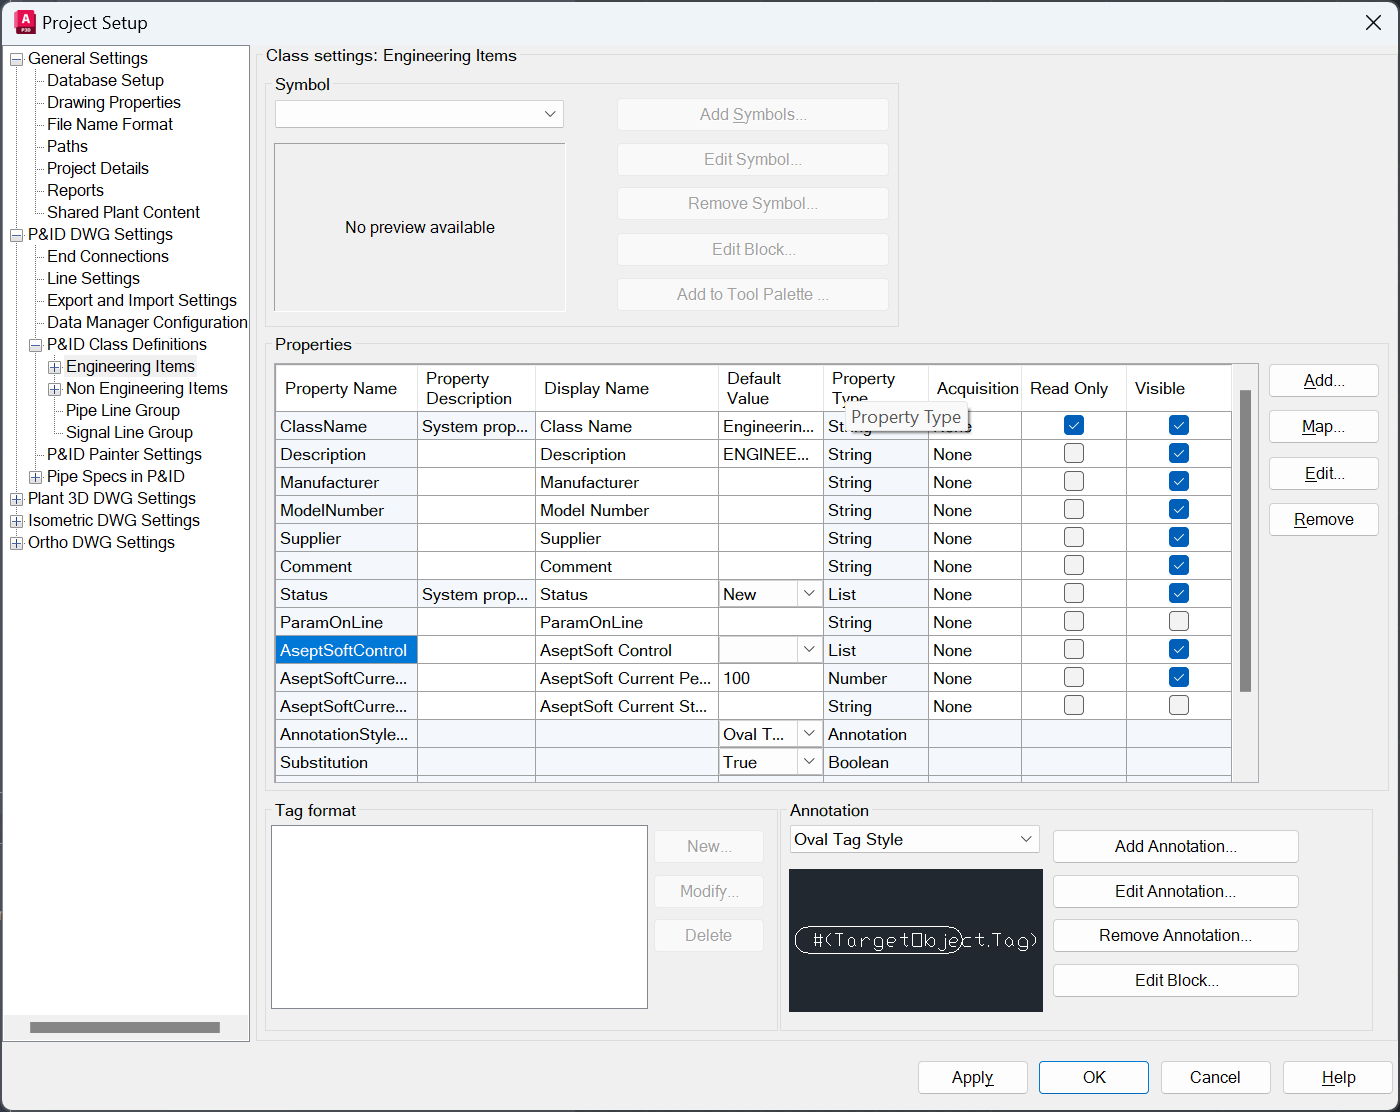Open End Connections settings
This screenshot has height=1112, width=1400.
(108, 256)
